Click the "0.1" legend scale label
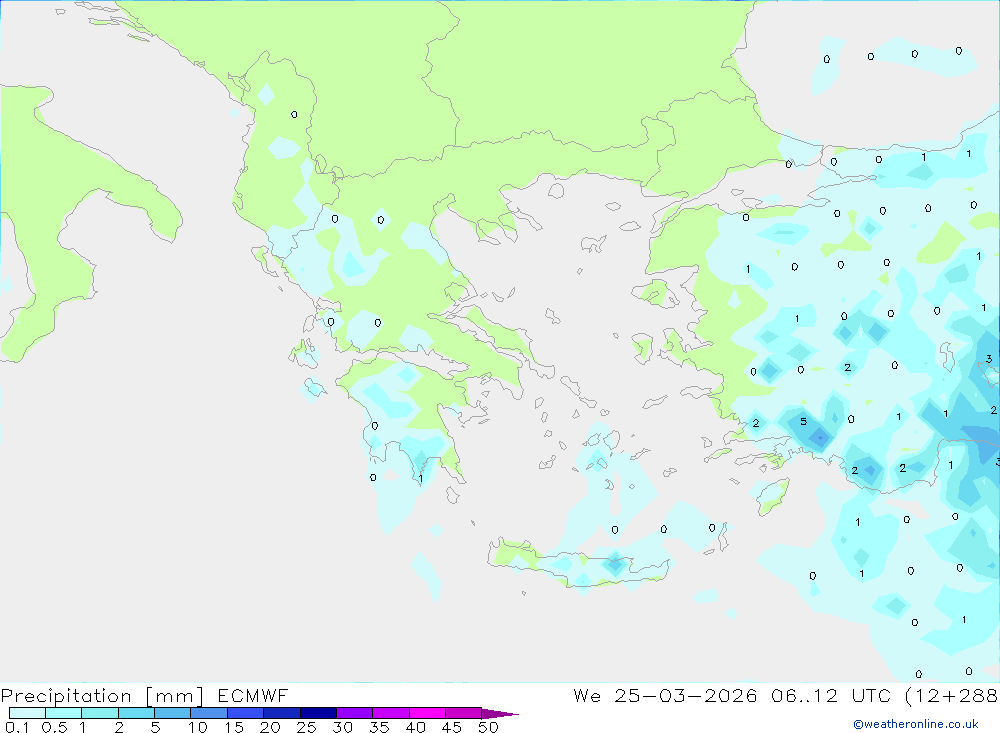1000x733 pixels. pyautogui.click(x=17, y=727)
